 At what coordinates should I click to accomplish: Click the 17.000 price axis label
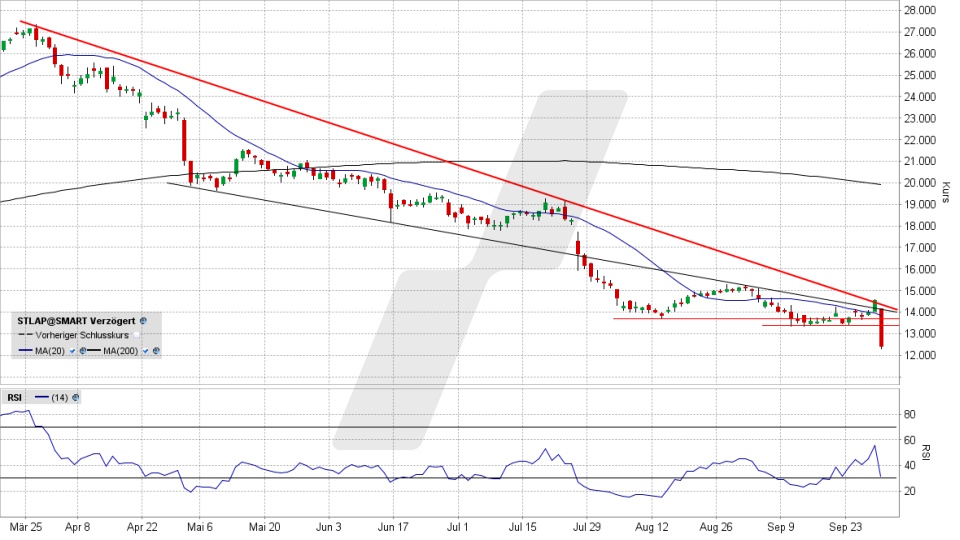(x=920, y=248)
